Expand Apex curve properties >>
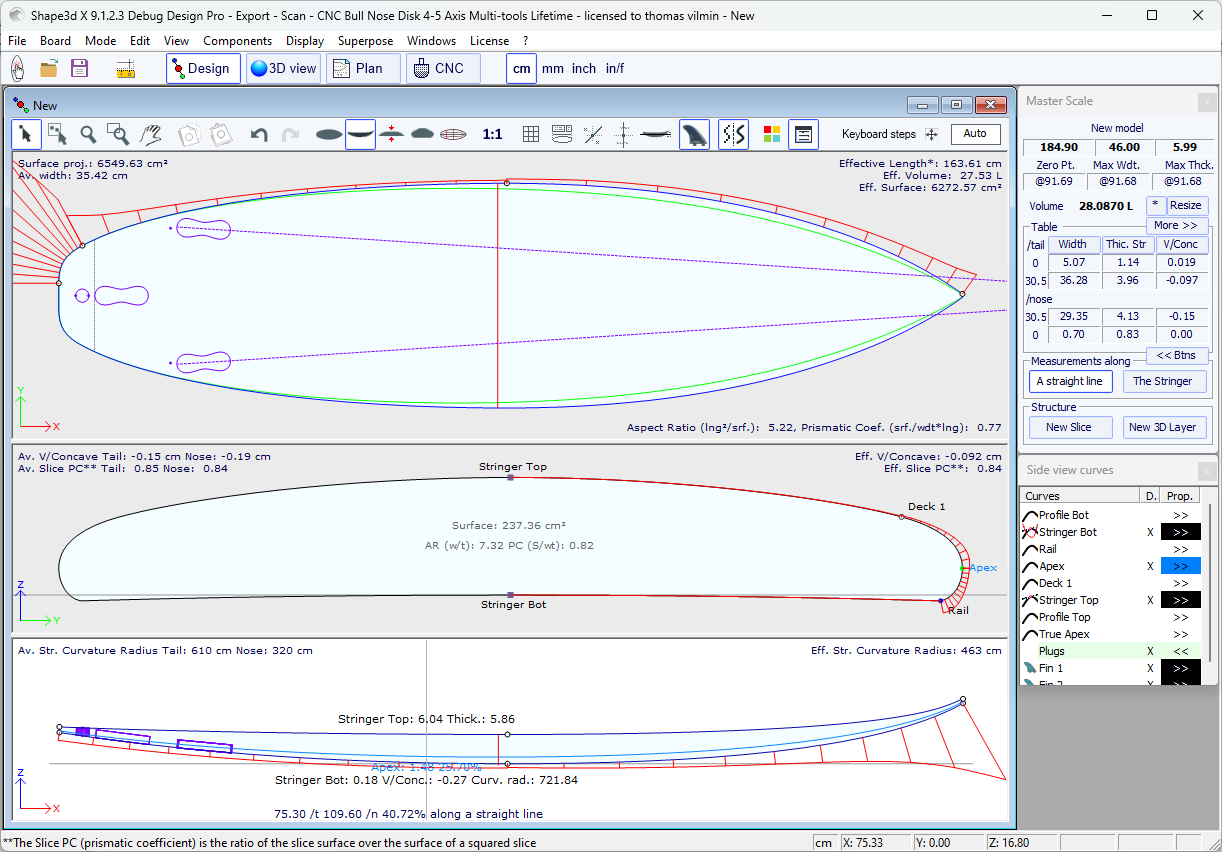 [x=1180, y=567]
